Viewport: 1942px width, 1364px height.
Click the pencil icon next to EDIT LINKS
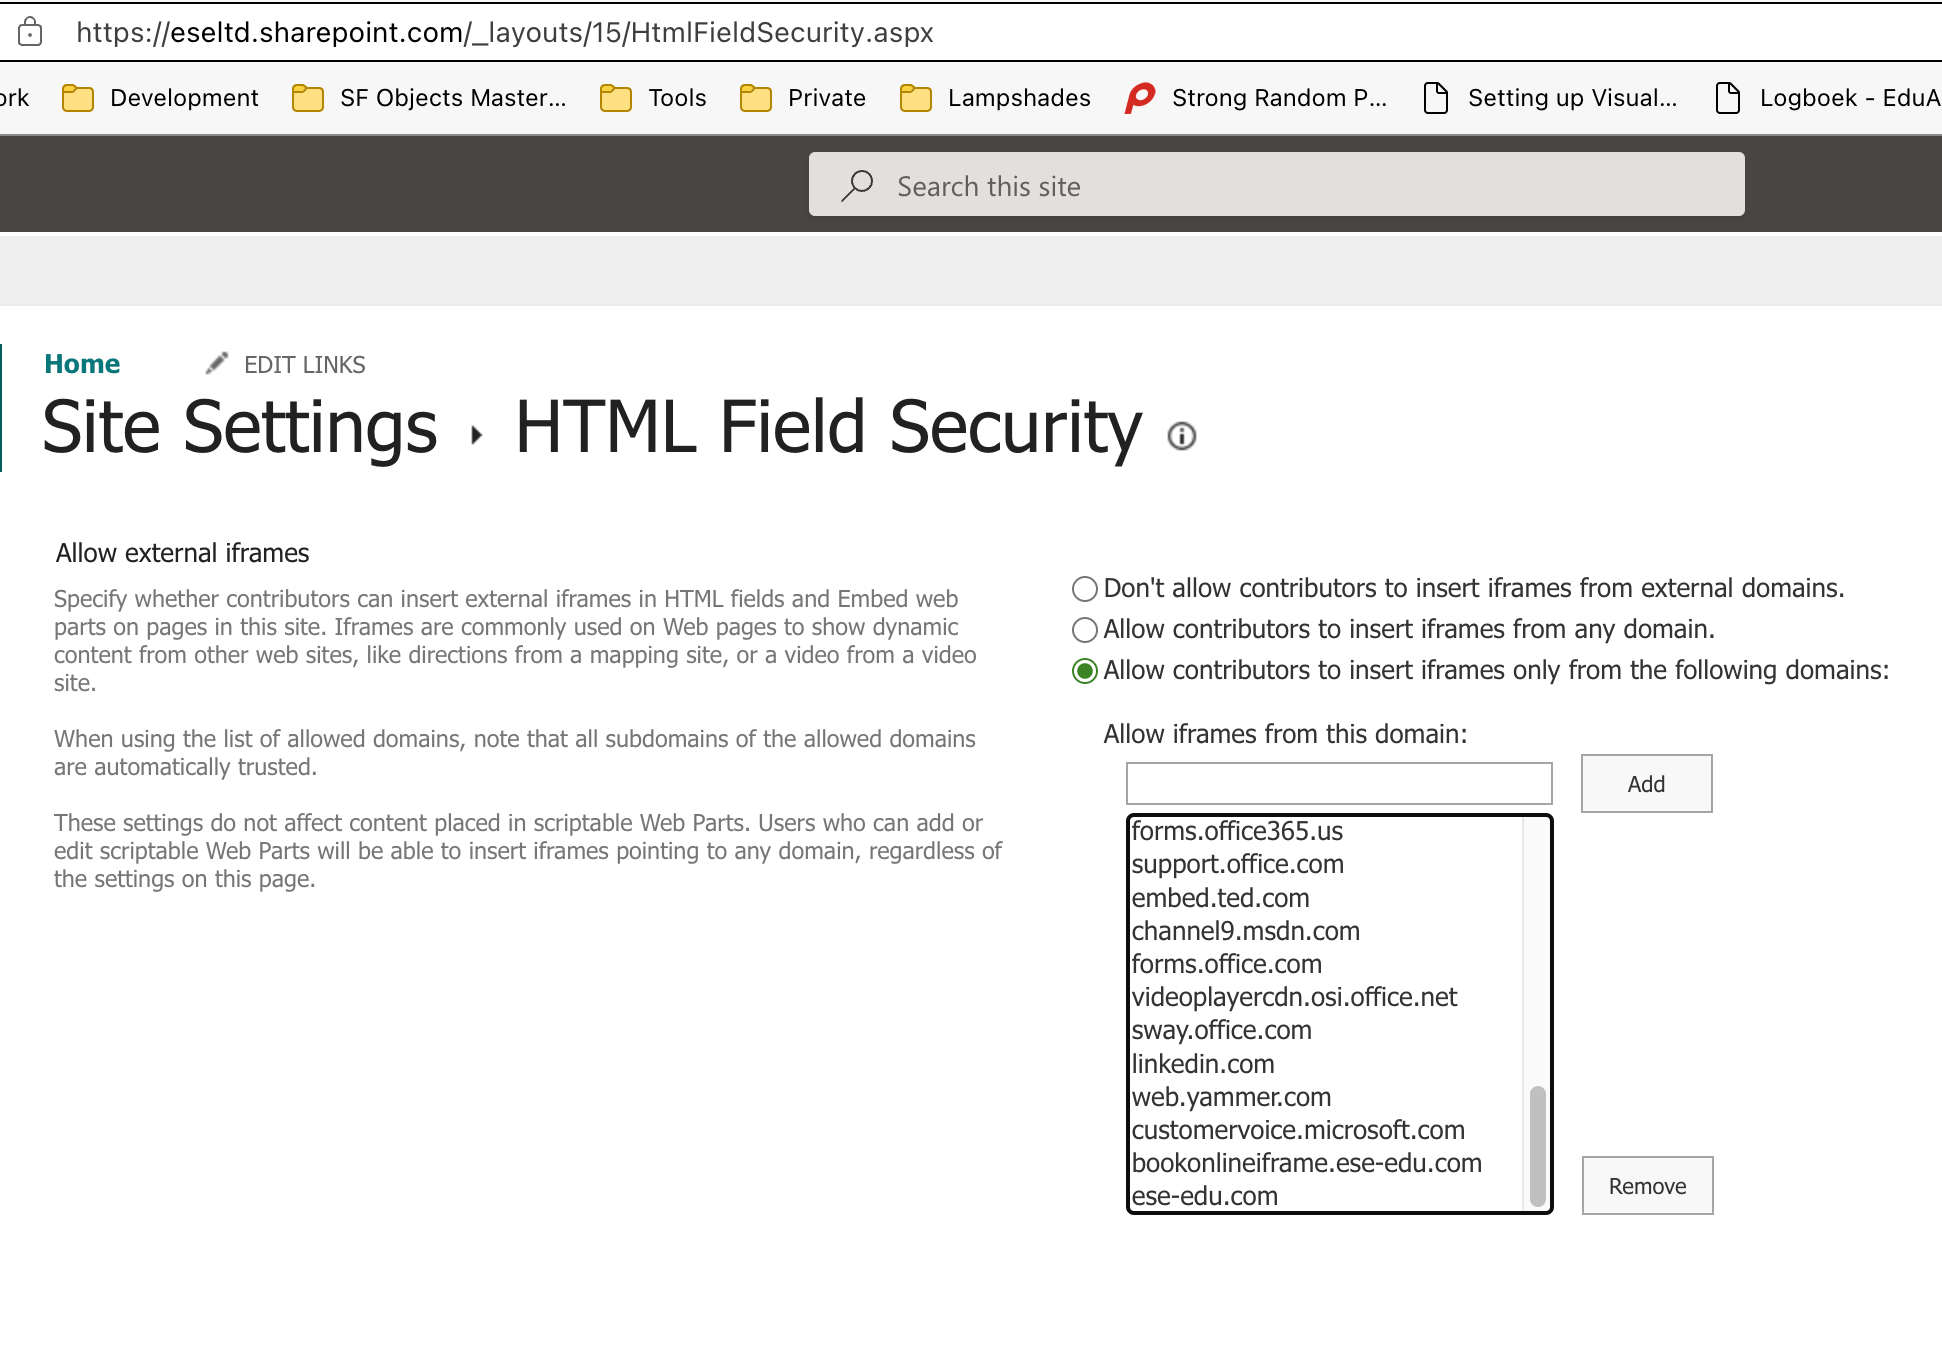pos(217,364)
